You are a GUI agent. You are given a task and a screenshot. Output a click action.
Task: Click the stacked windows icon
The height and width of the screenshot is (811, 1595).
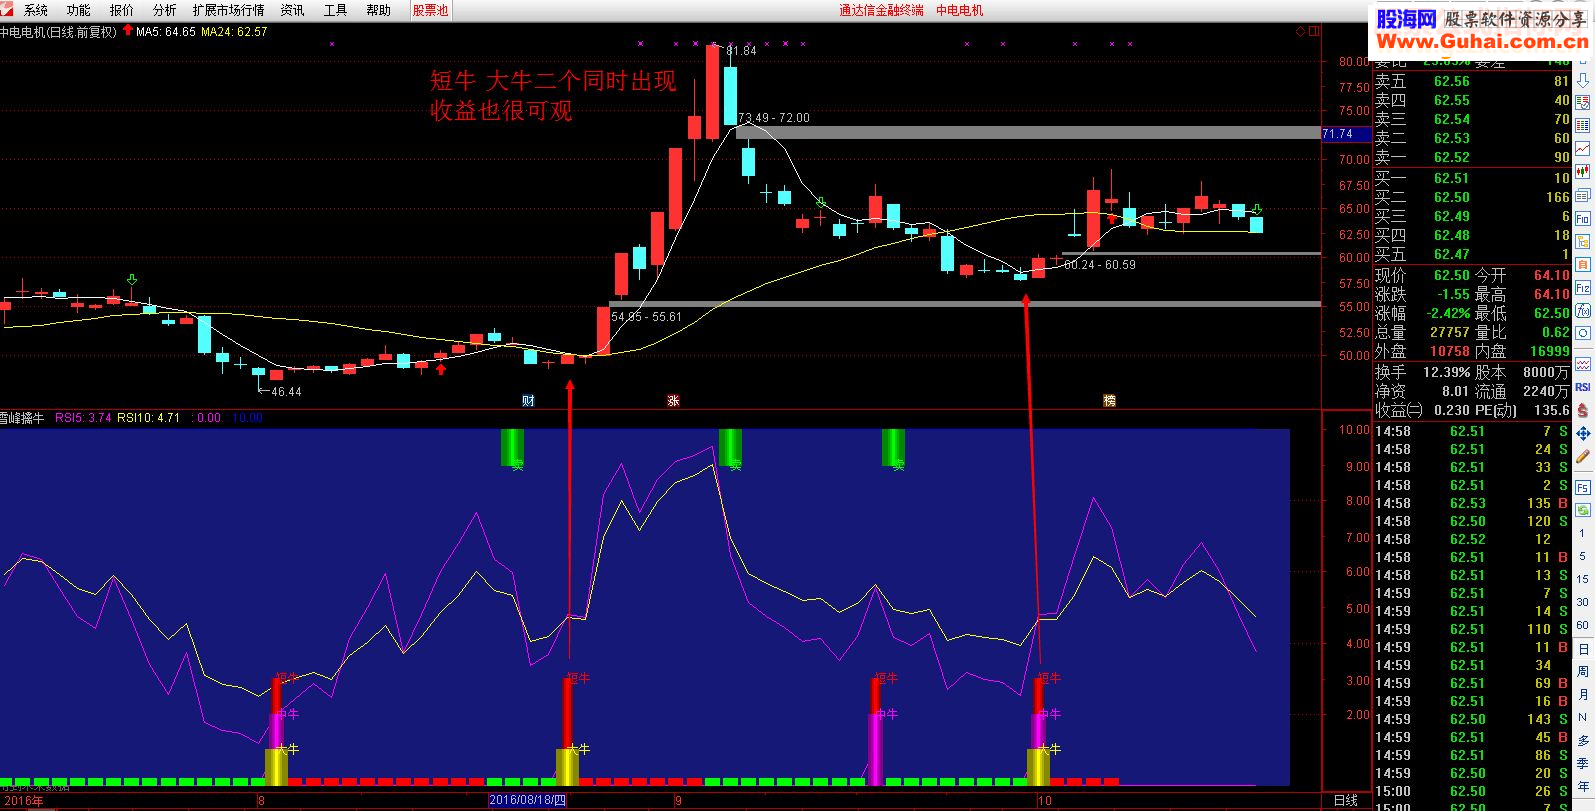1583,195
